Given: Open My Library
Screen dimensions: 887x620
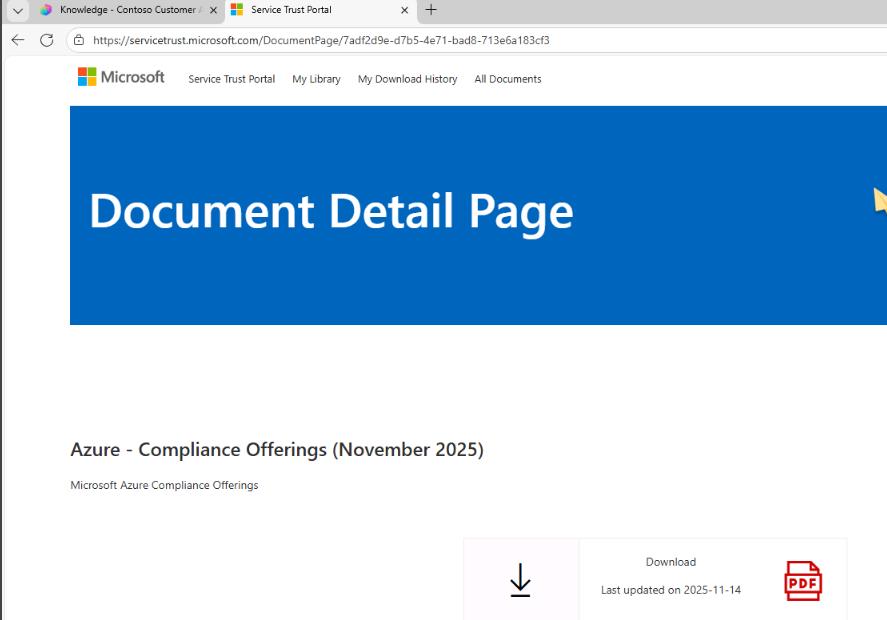Looking at the screenshot, I should [x=316, y=79].
